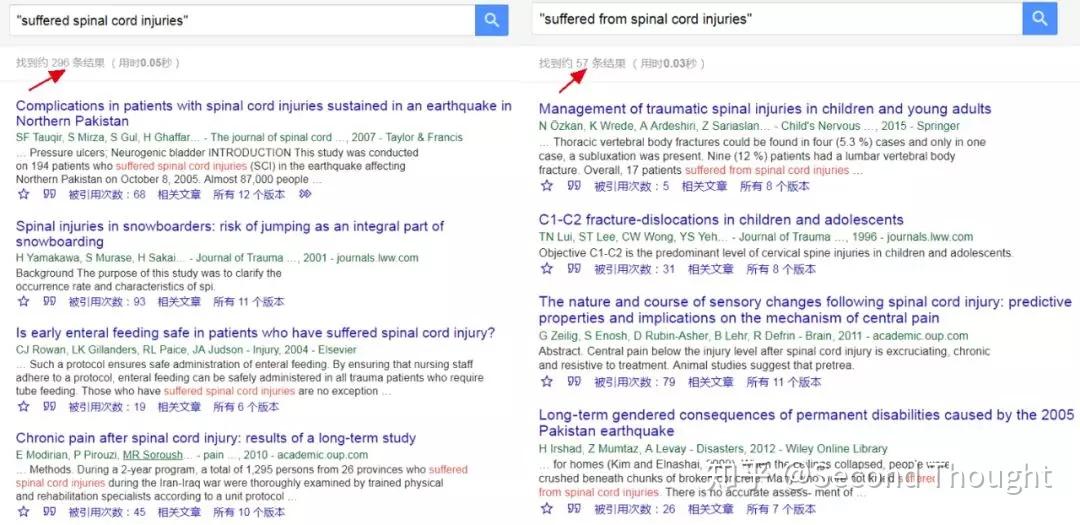Open the double-arrow more icon for the Tauqir result
Screen dimensions: 1080x525
pyautogui.click(x=305, y=194)
